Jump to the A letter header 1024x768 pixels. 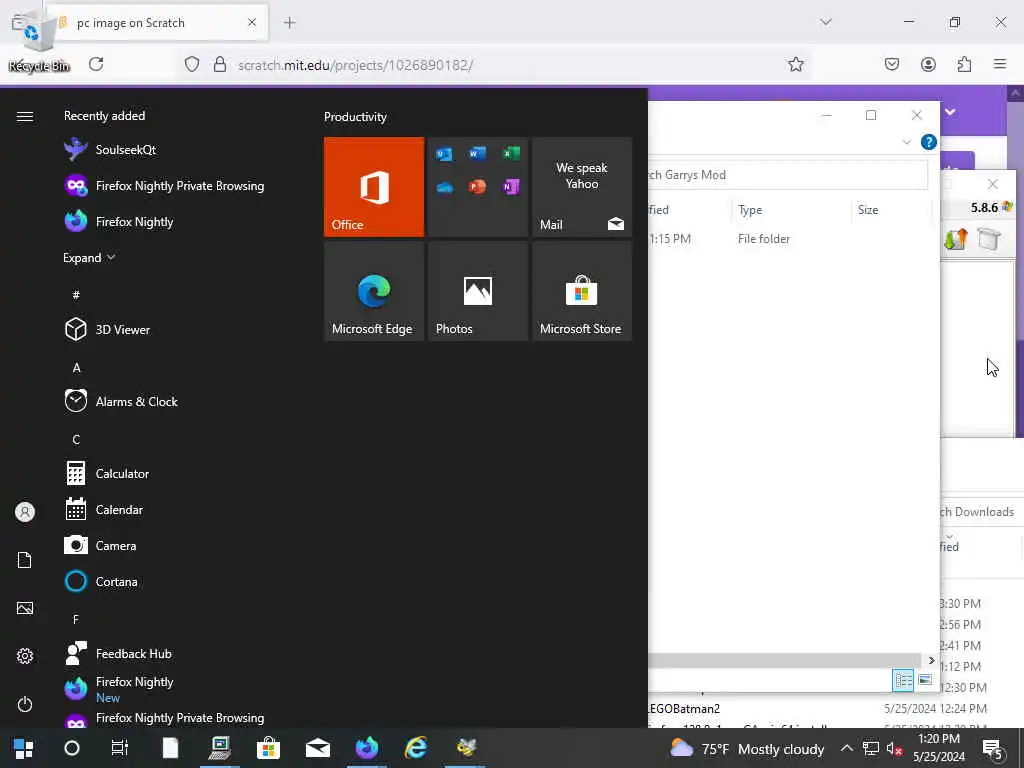tap(76, 367)
